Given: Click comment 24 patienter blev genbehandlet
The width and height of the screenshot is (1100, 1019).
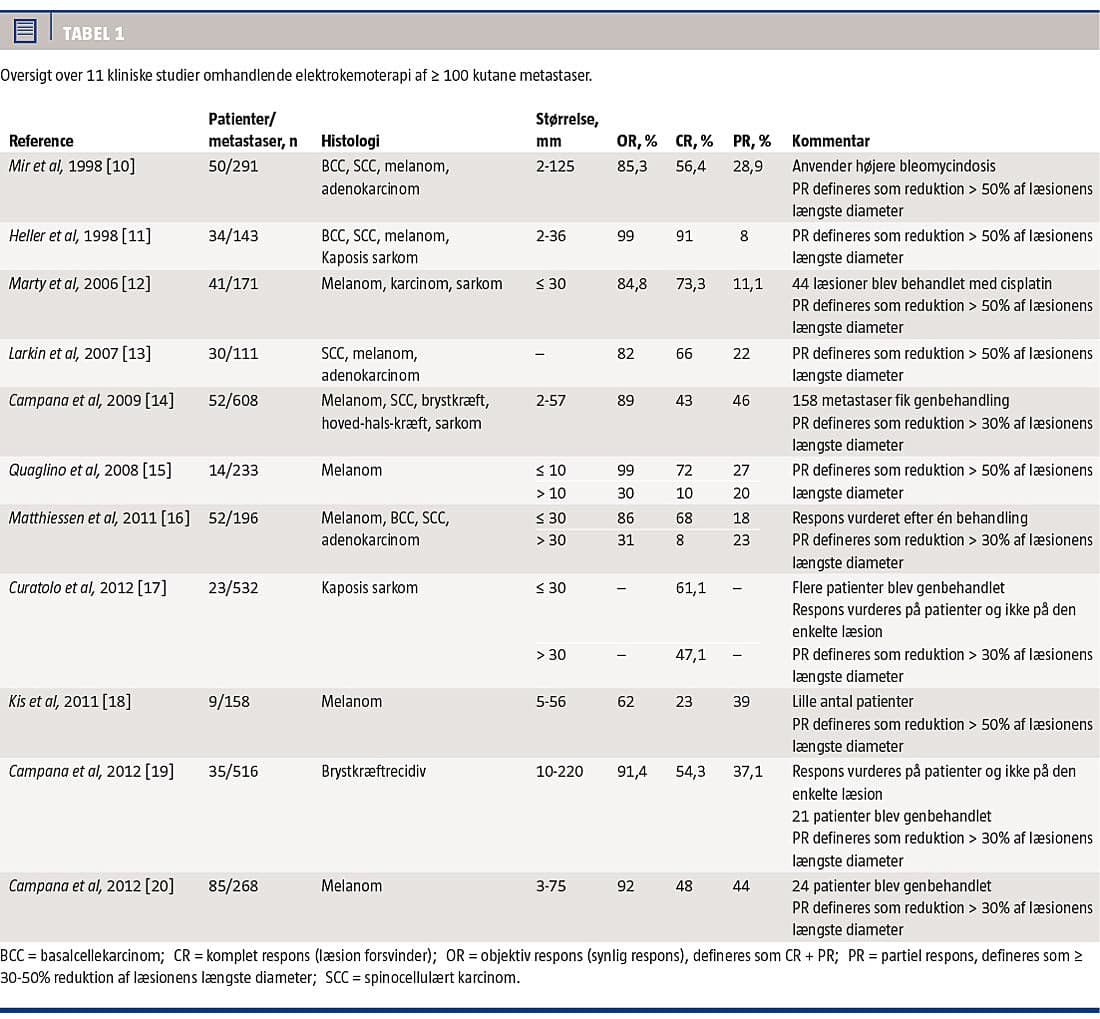Looking at the screenshot, I should (892, 886).
